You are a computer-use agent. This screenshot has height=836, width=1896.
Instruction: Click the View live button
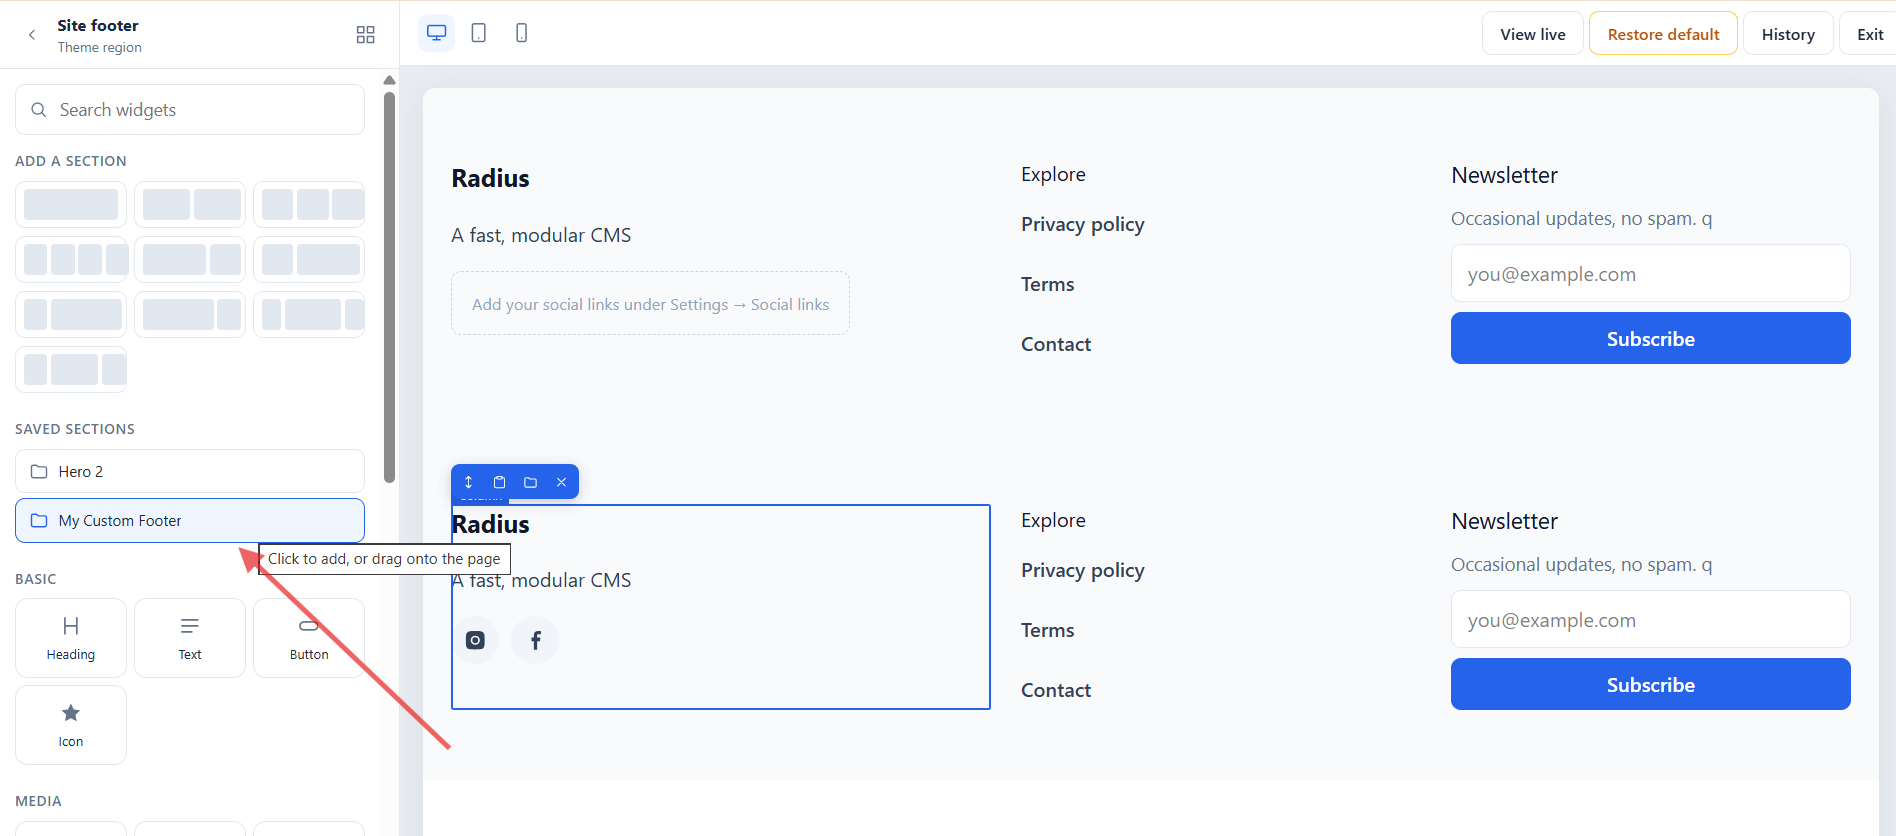(x=1533, y=34)
